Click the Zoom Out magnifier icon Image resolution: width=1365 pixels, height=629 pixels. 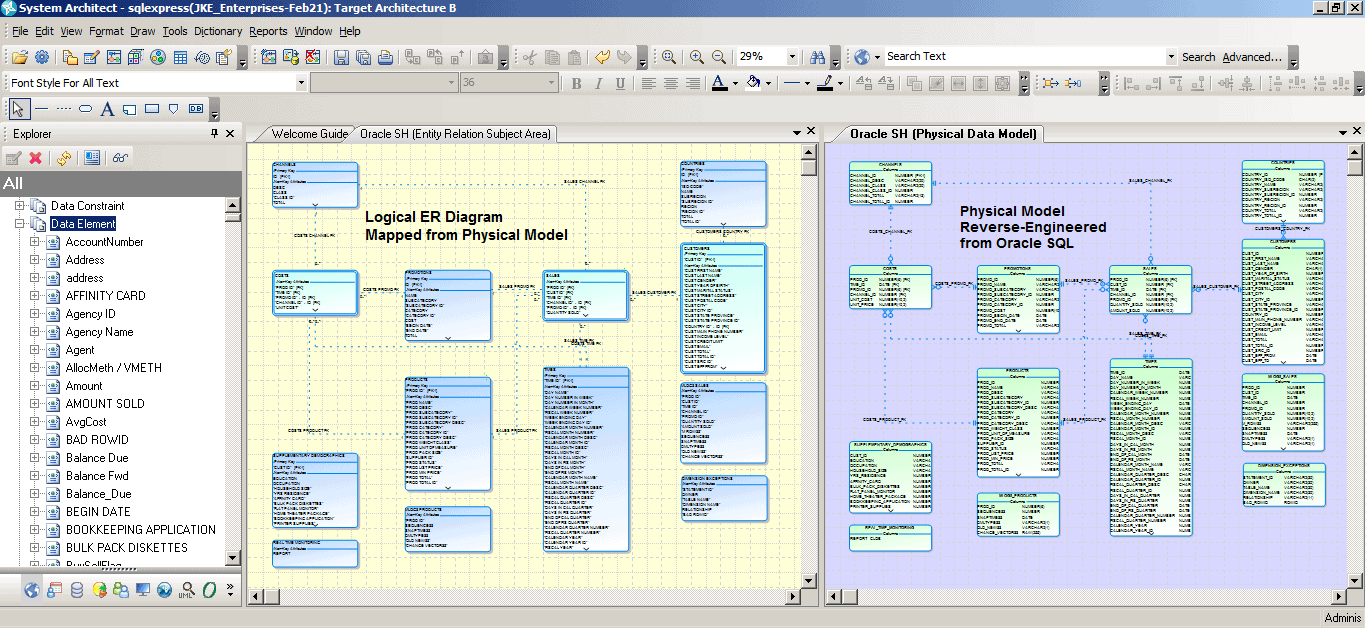720,57
